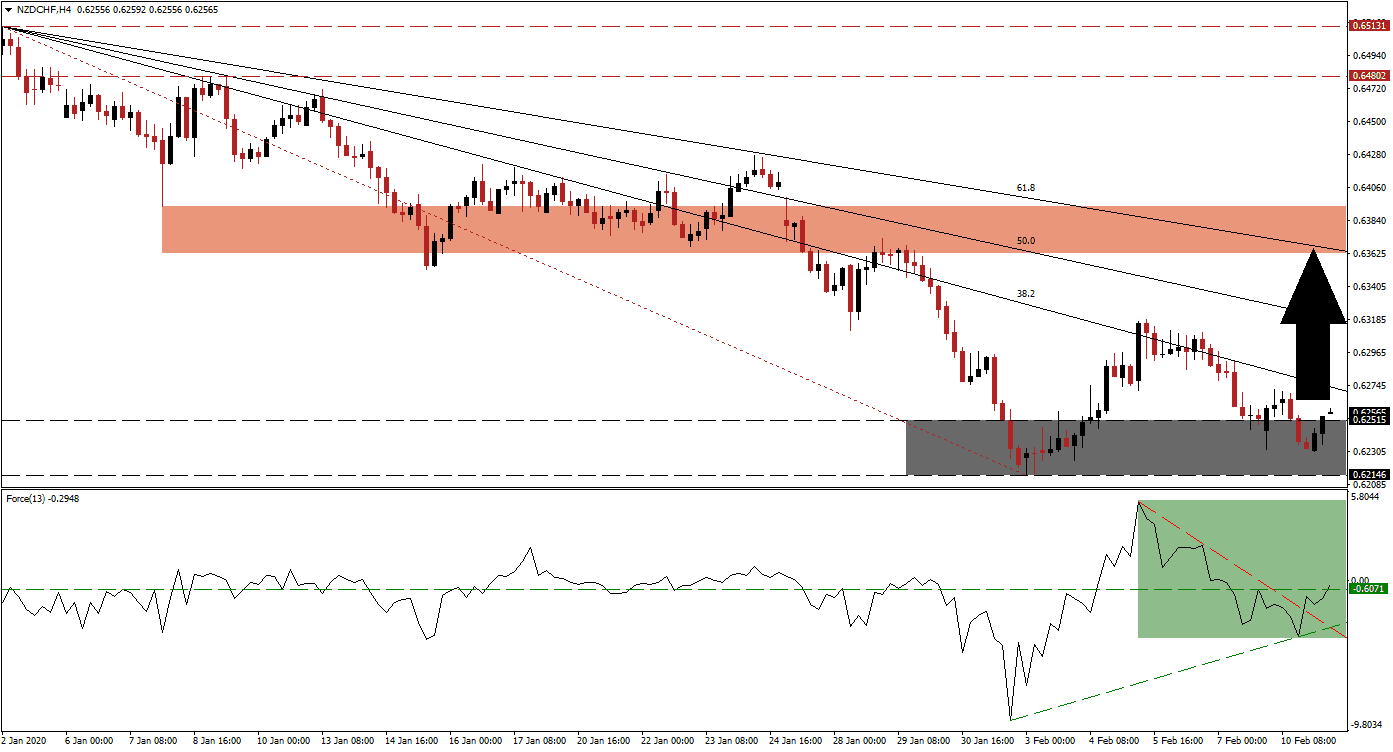Click the 7 Feb 00:00 time label
Screen dimensions: 1393x752
click(x=1243, y=741)
